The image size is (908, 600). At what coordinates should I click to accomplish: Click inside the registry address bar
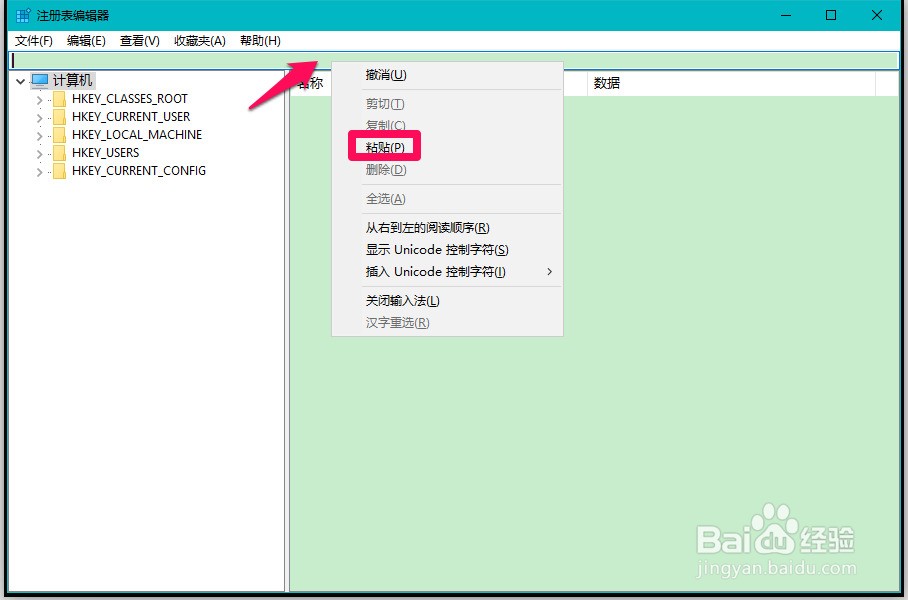click(454, 60)
